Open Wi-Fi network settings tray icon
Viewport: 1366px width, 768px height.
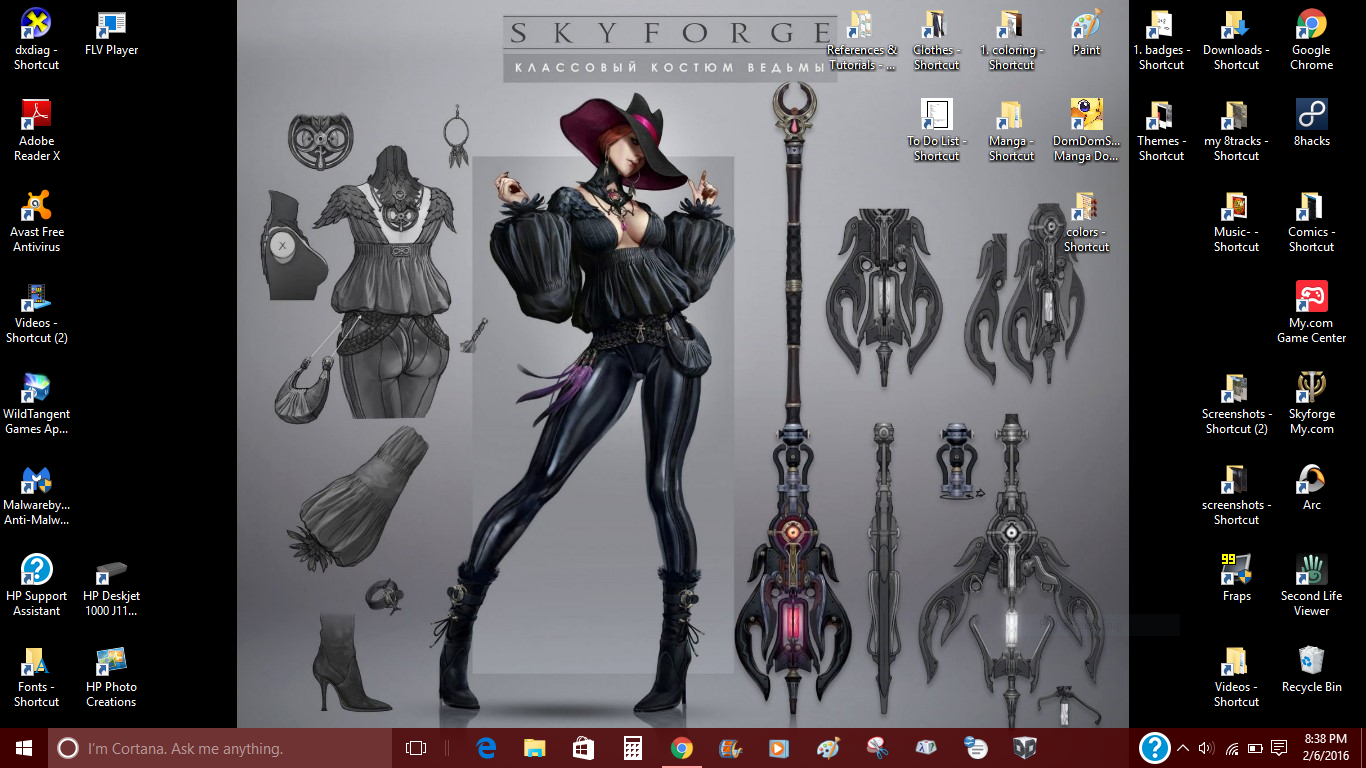pyautogui.click(x=1232, y=748)
